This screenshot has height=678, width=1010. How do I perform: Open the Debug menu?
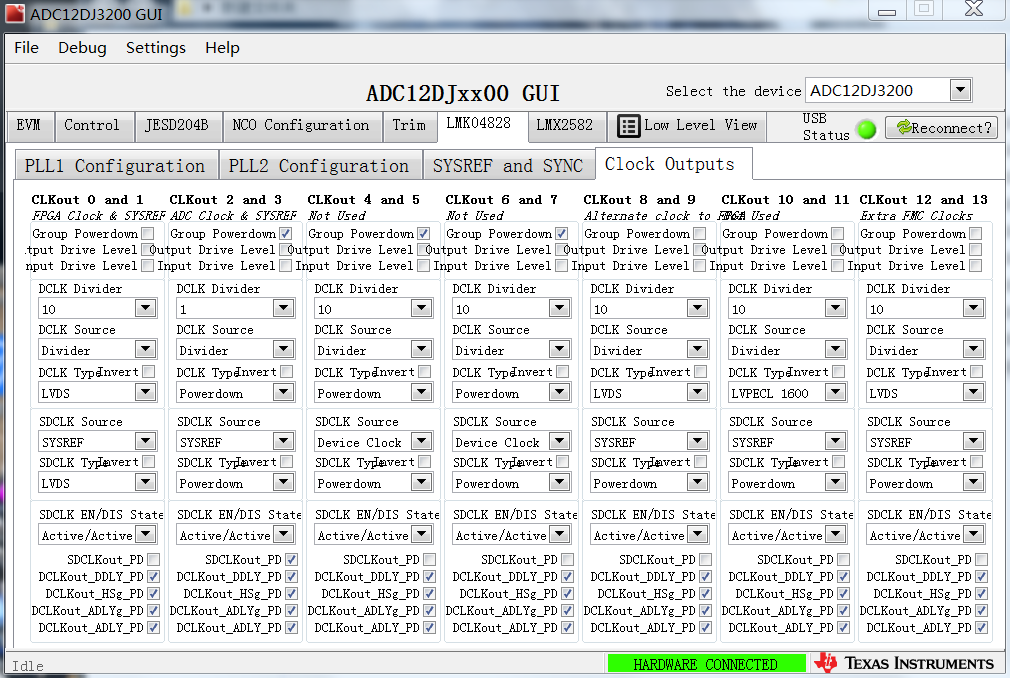pos(82,48)
